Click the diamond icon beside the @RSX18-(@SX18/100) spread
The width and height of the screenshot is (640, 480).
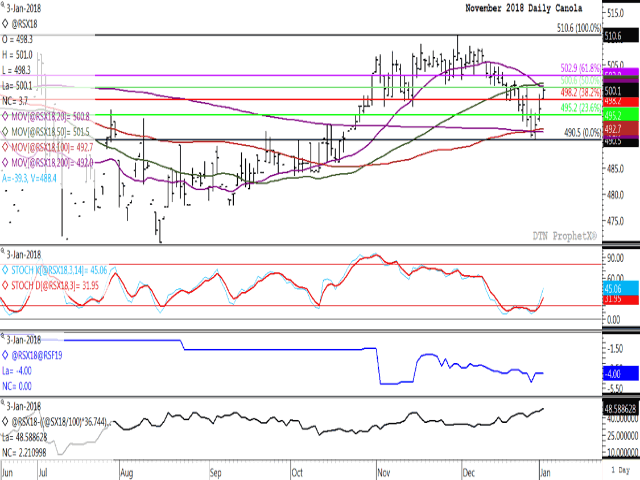pos(5,422)
